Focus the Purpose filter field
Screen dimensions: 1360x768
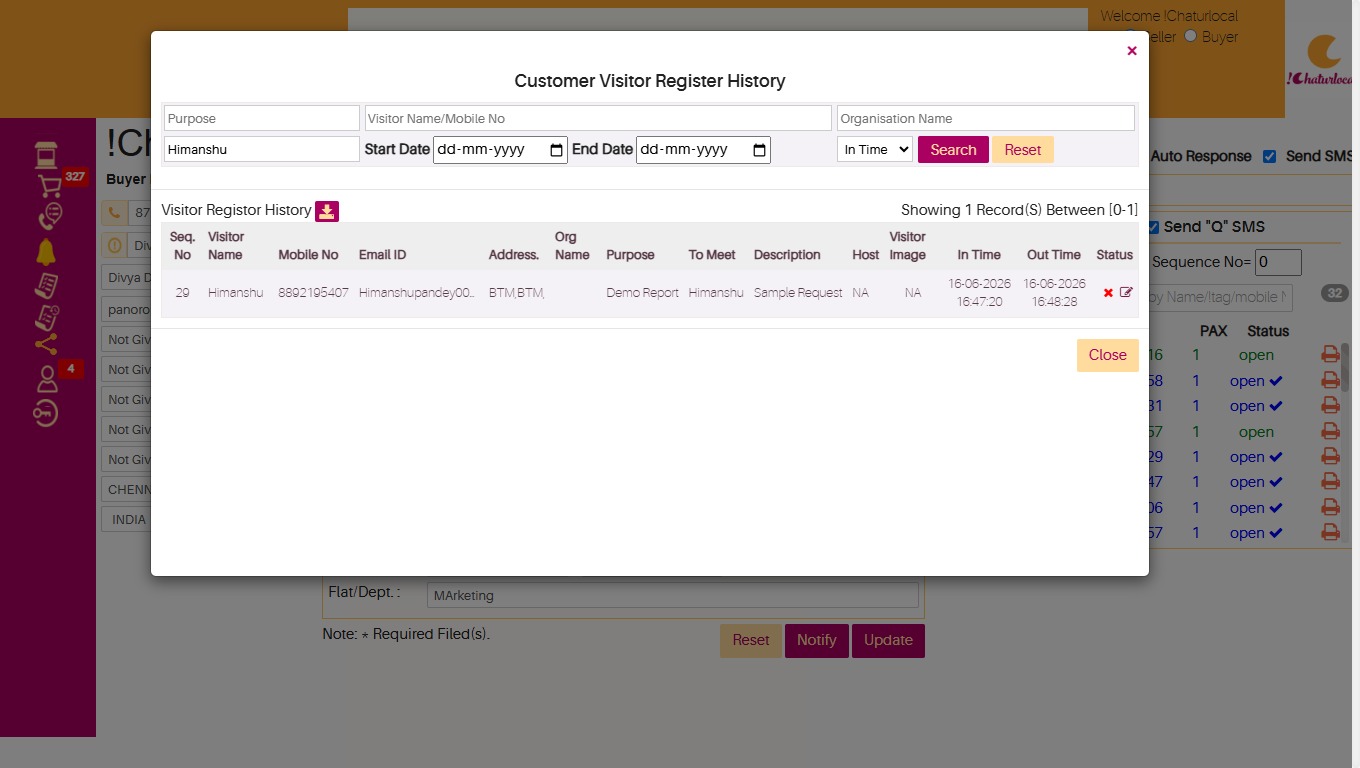pyautogui.click(x=262, y=118)
